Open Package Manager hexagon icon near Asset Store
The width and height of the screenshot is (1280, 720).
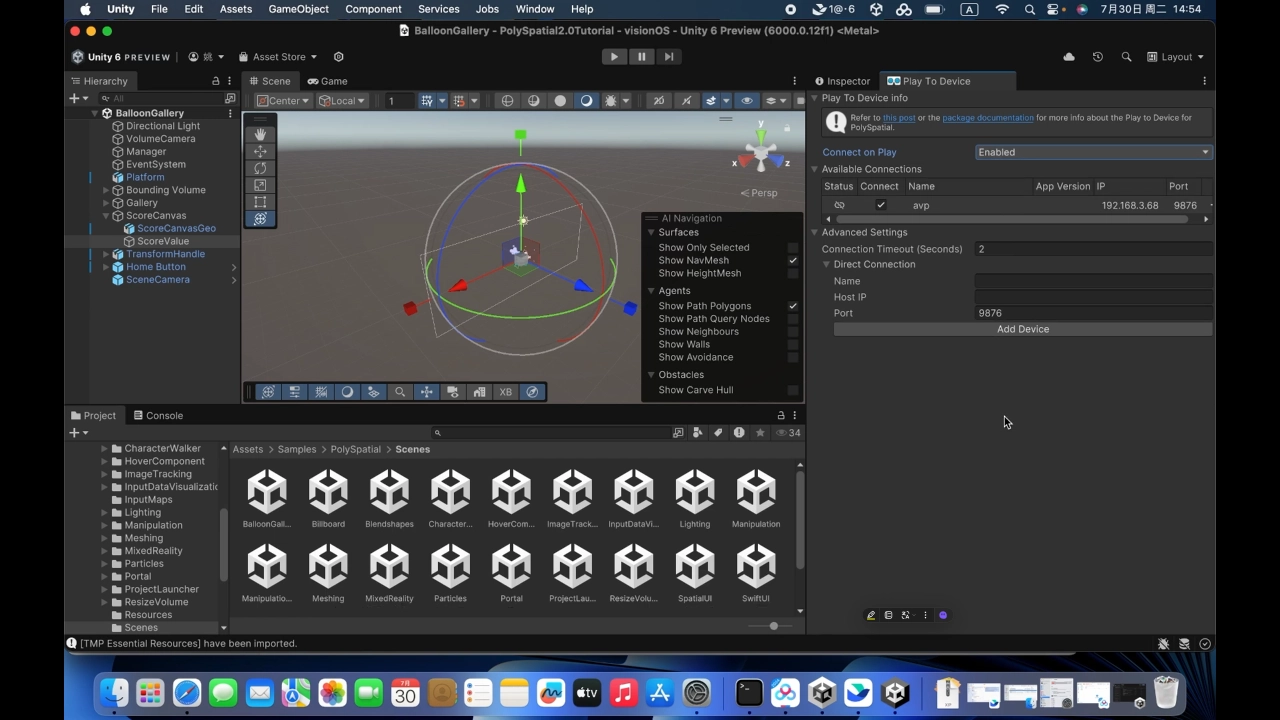point(338,57)
